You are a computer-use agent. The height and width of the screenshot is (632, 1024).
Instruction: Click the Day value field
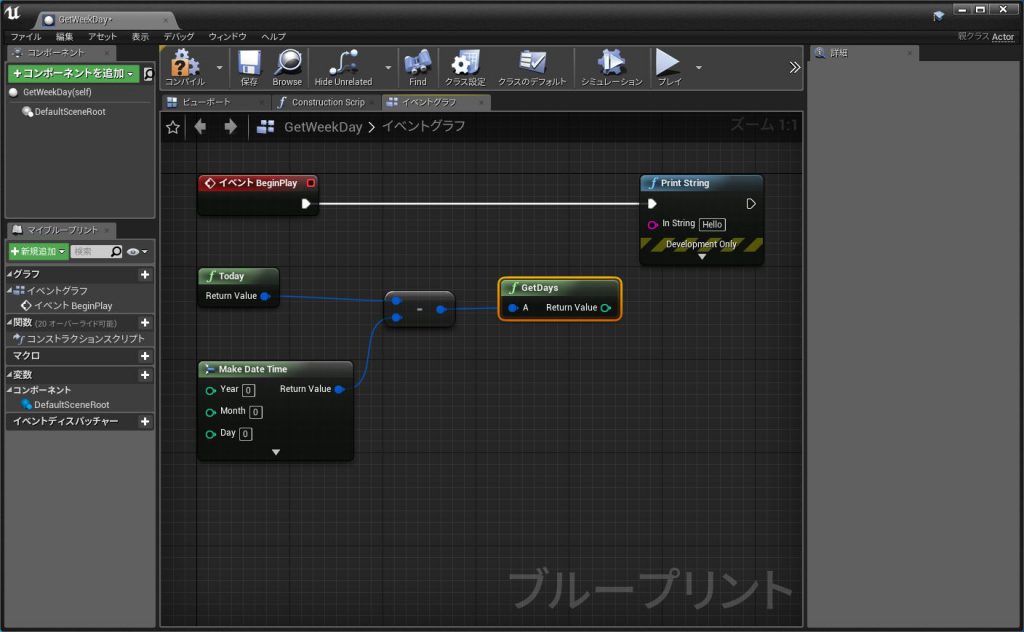click(246, 434)
